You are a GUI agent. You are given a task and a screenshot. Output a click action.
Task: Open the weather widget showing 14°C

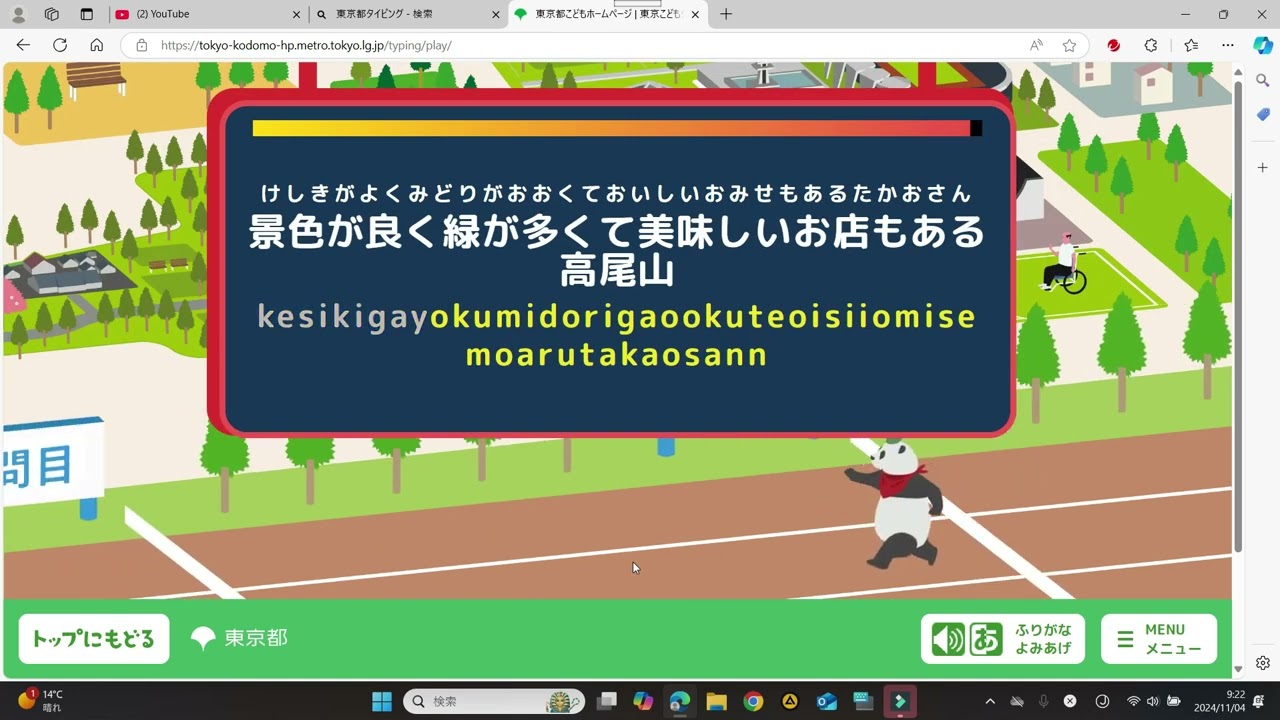[x=41, y=701]
